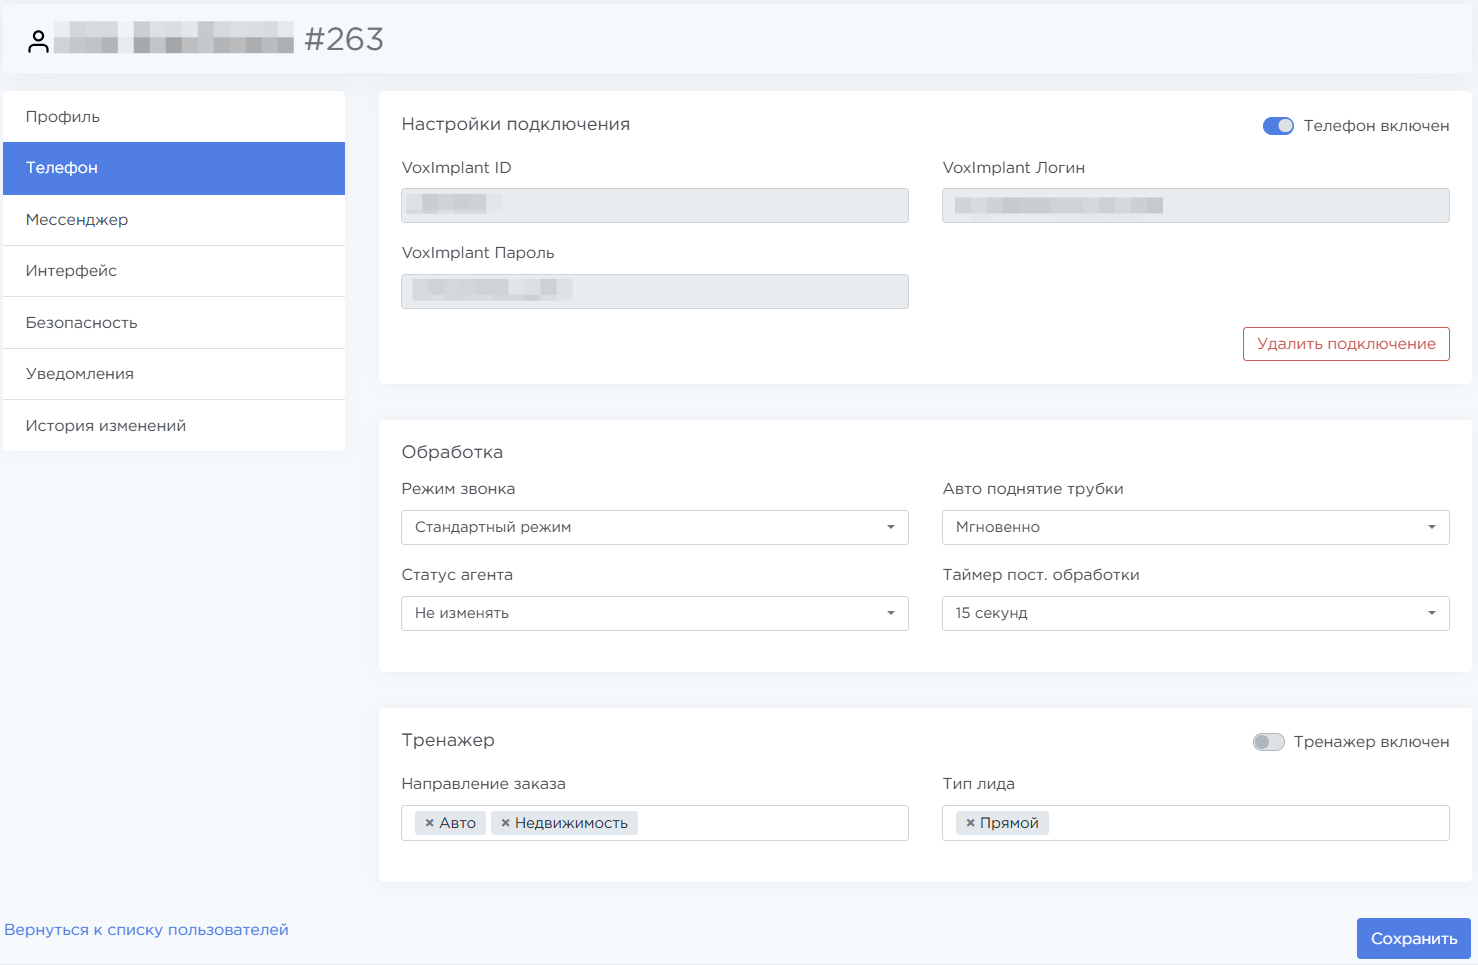1478x965 pixels.
Task: Switch to the Профиль tab
Action: tap(174, 117)
